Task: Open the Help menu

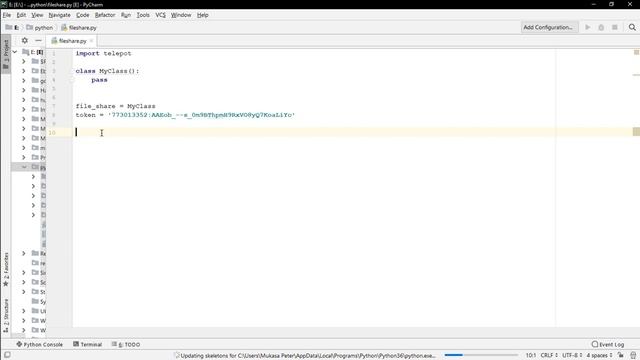Action: pos(202,15)
